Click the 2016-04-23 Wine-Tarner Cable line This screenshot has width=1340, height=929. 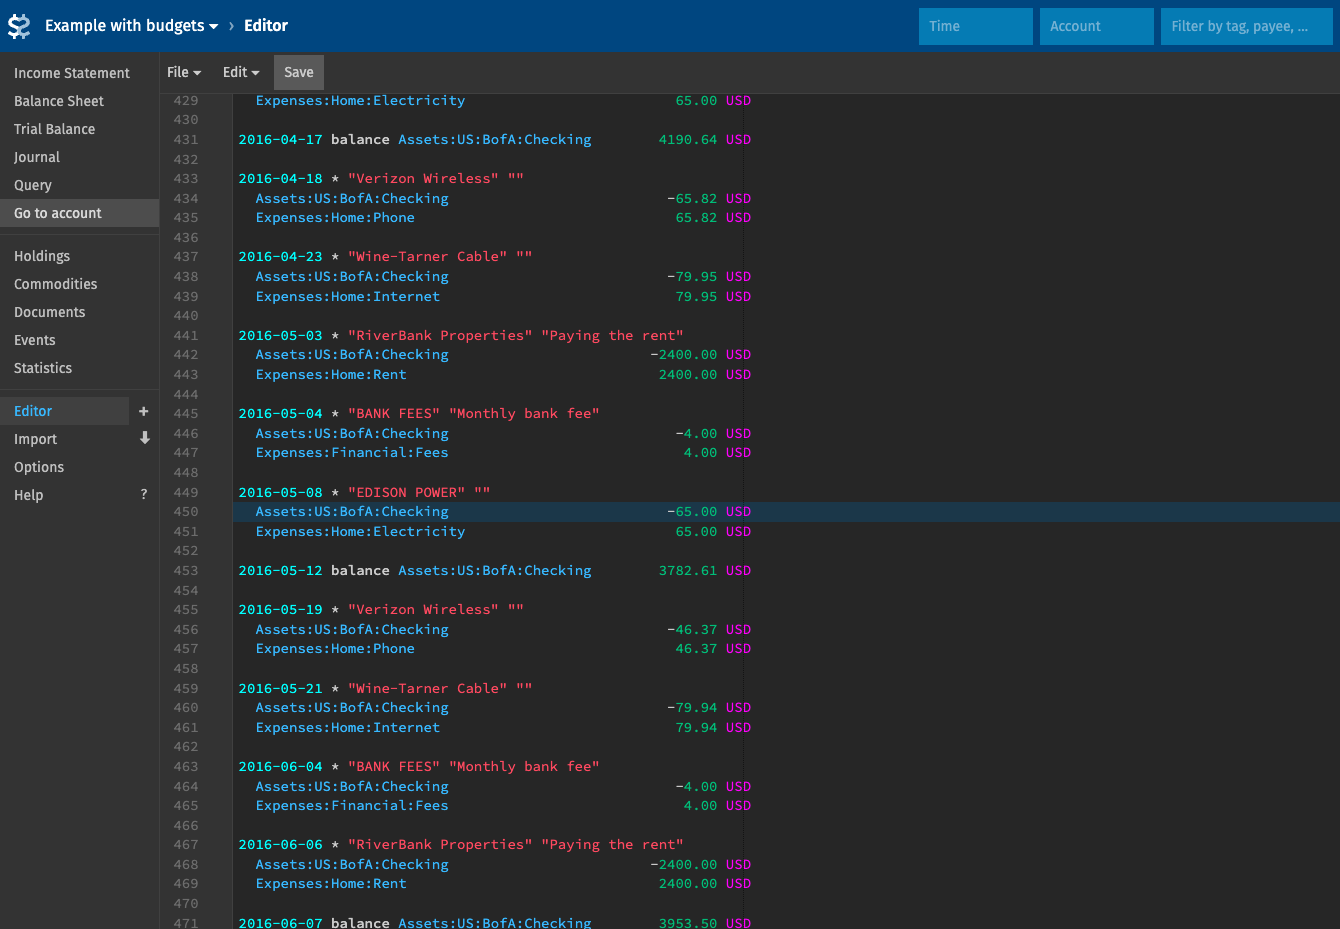pyautogui.click(x=385, y=257)
